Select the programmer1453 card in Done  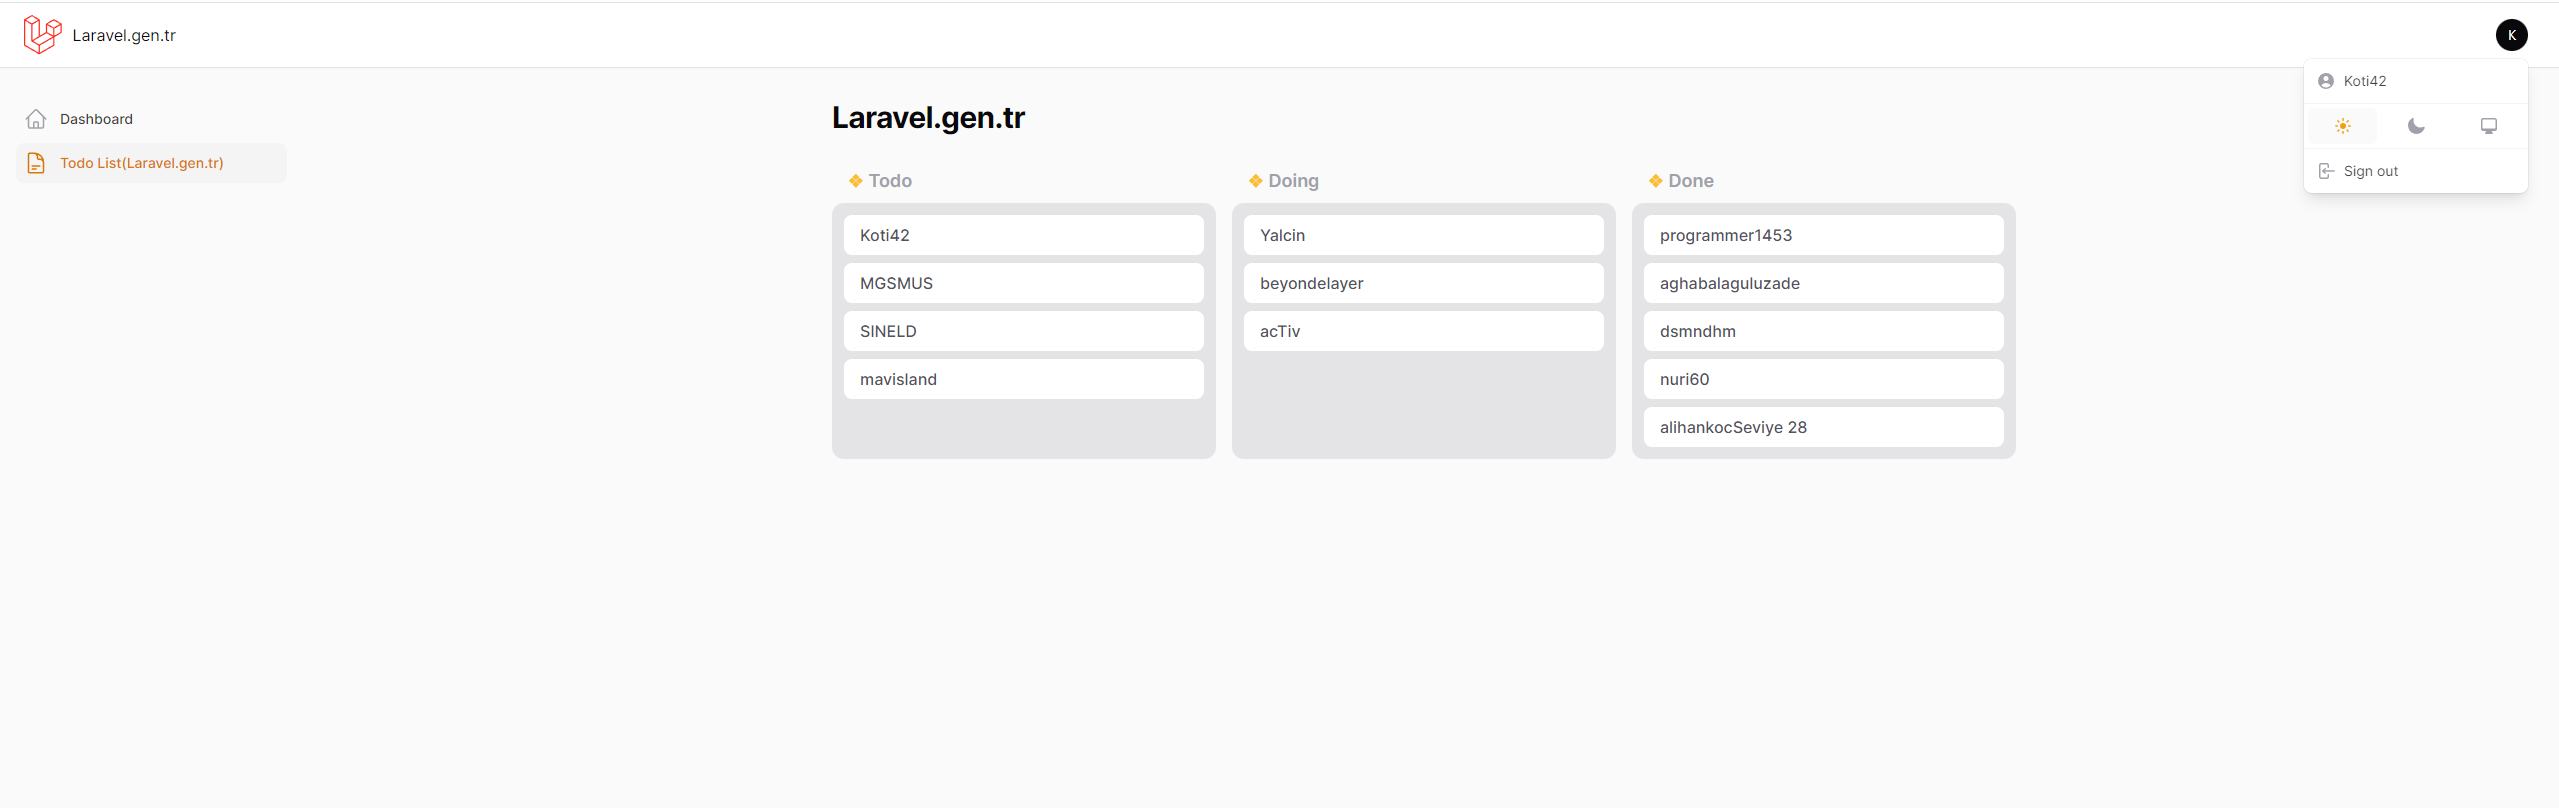[x=1824, y=235]
